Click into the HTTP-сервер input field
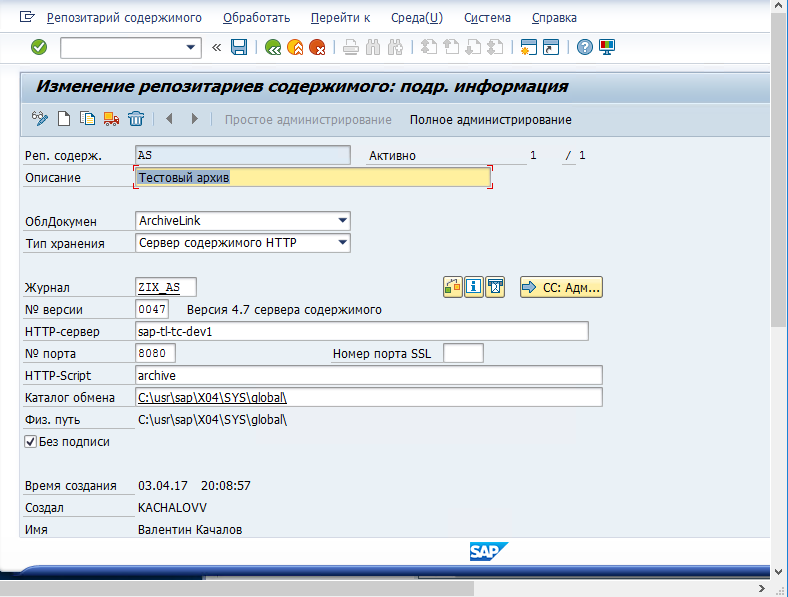 tap(361, 331)
